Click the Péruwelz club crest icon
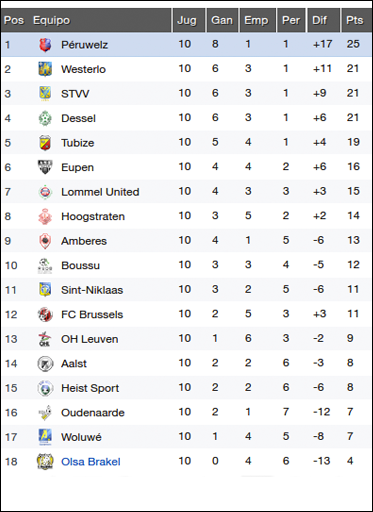 (45, 45)
